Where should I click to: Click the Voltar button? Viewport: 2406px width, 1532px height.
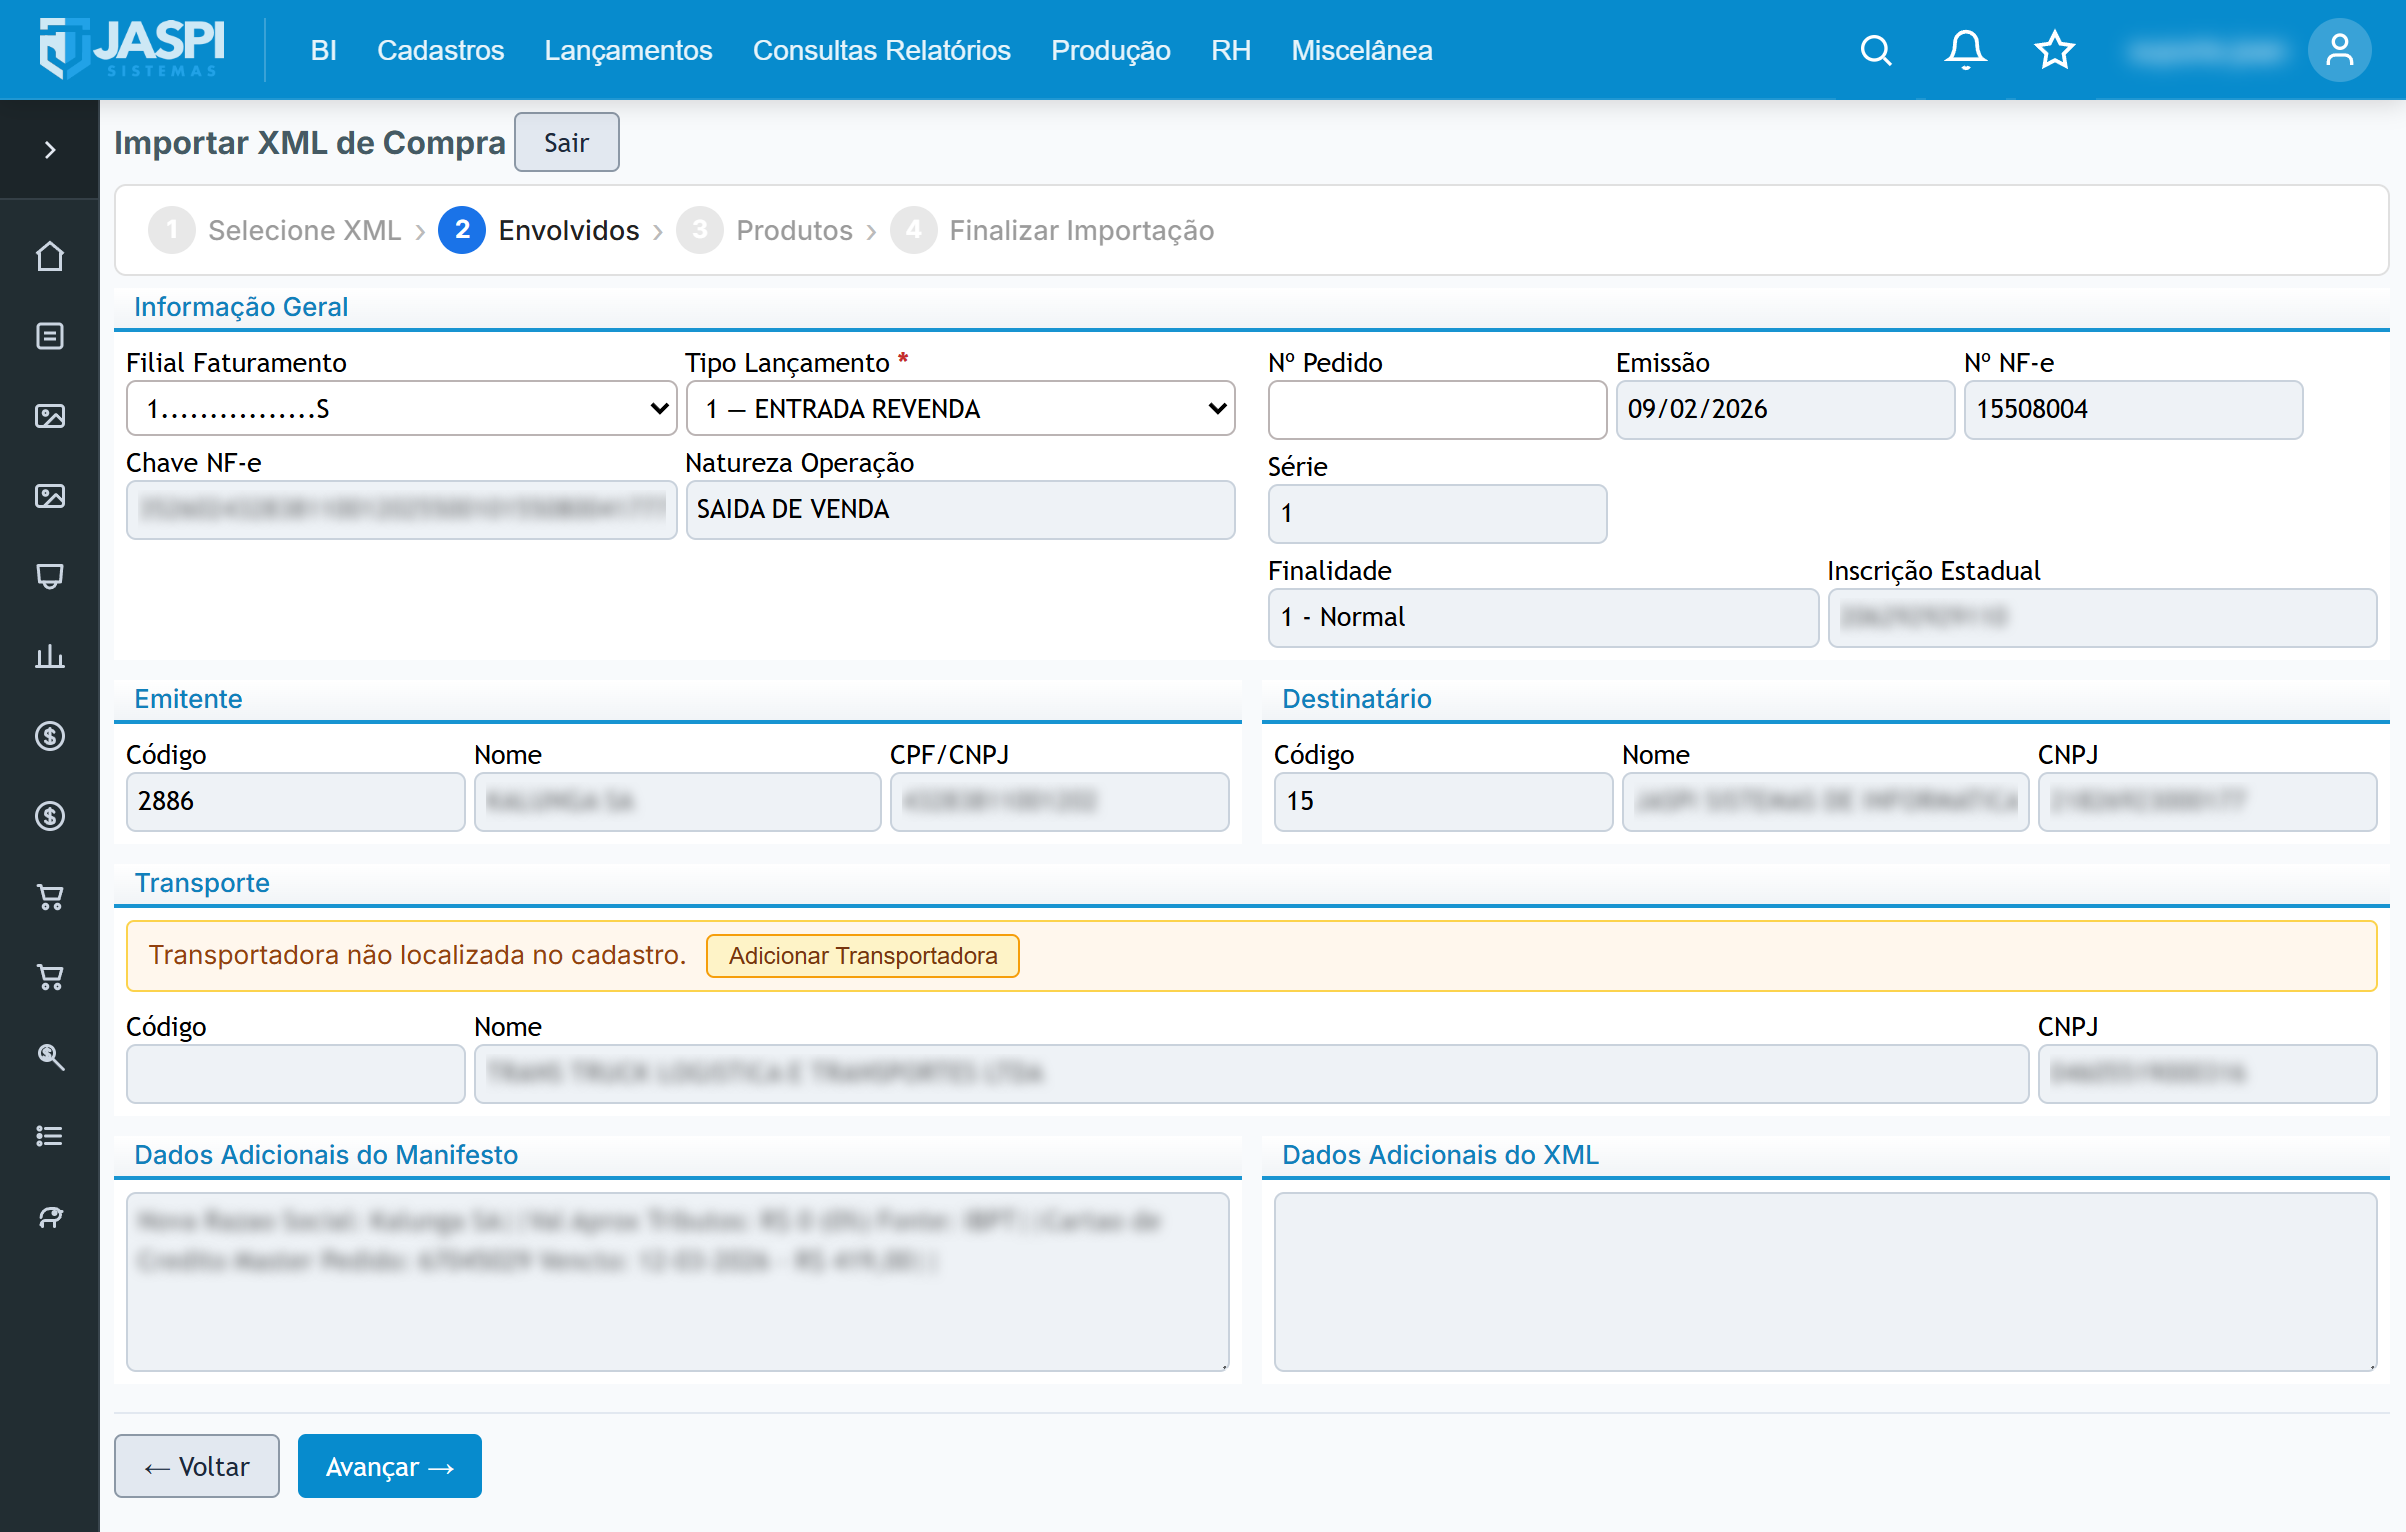tap(197, 1466)
